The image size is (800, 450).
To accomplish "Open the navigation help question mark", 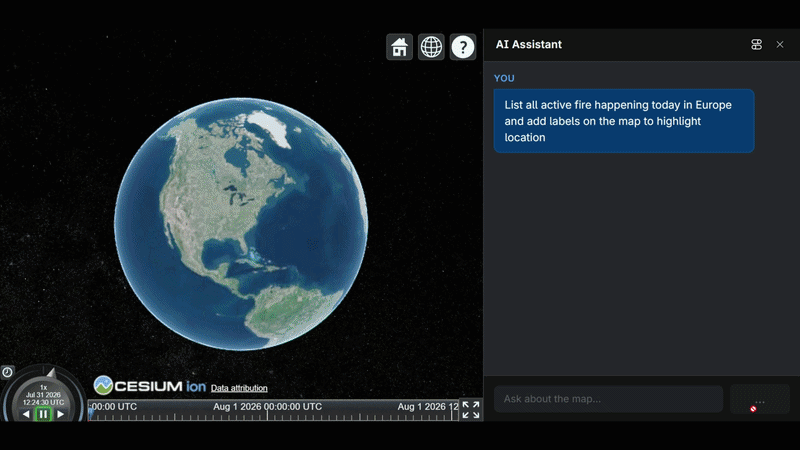I will (463, 47).
